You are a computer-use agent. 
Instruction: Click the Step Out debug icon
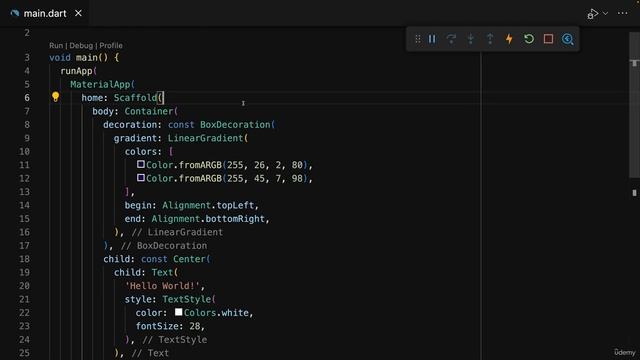[490, 39]
